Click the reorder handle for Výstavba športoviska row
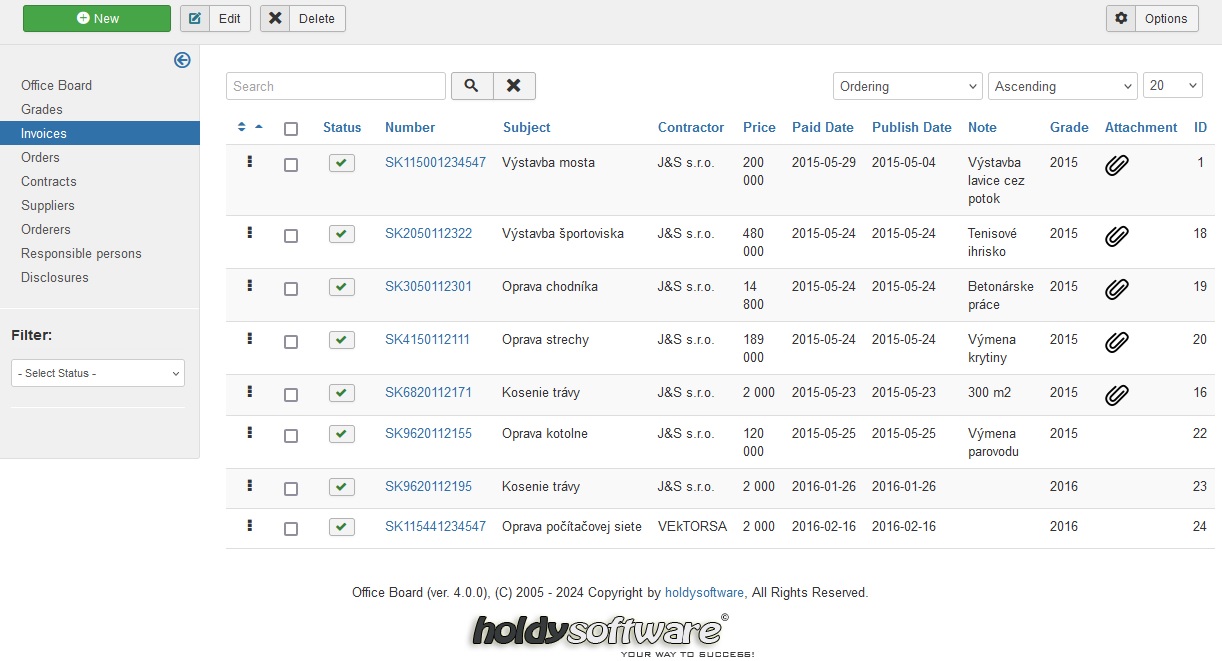The height and width of the screenshot is (661, 1222). 250,232
